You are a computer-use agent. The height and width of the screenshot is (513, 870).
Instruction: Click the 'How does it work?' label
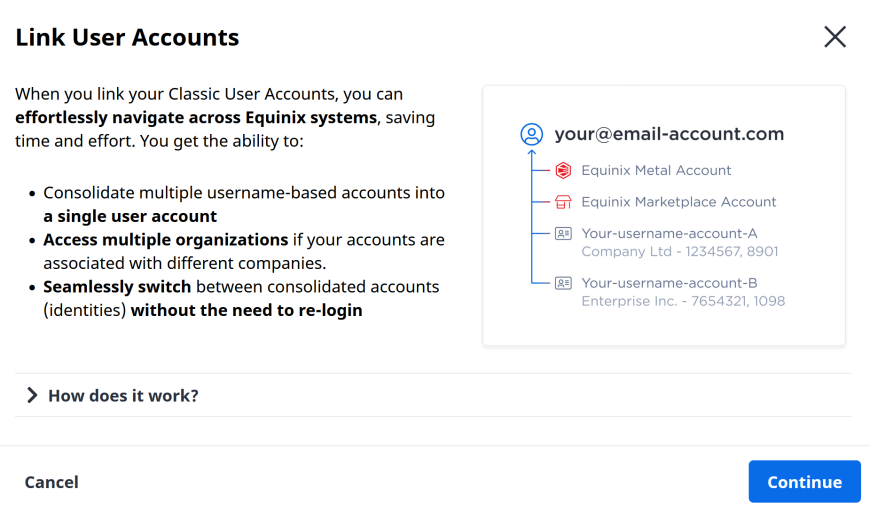(123, 395)
